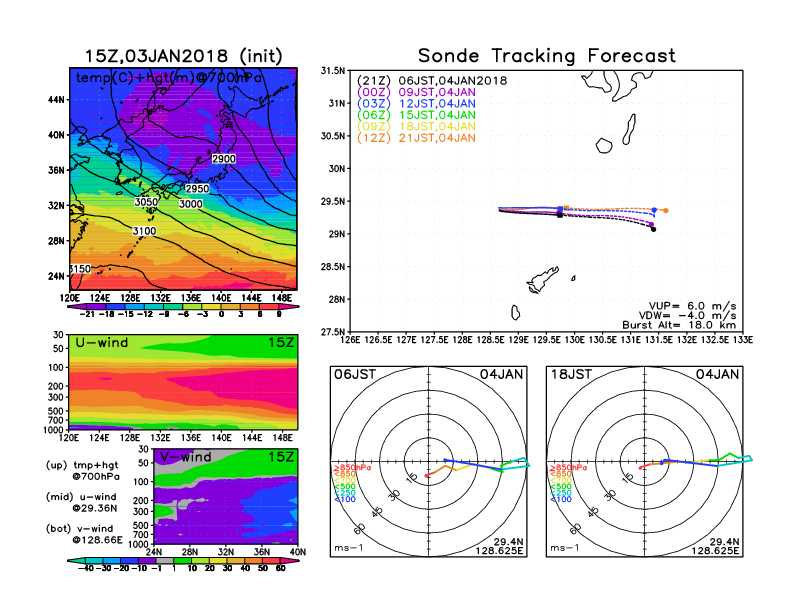
Task: Click the Sonde Tracking Forecast title
Action: point(546,56)
